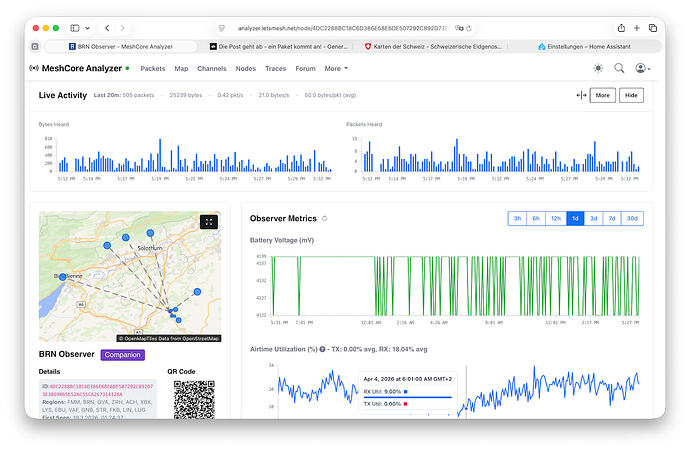Hide the Live Activity panel

630,95
